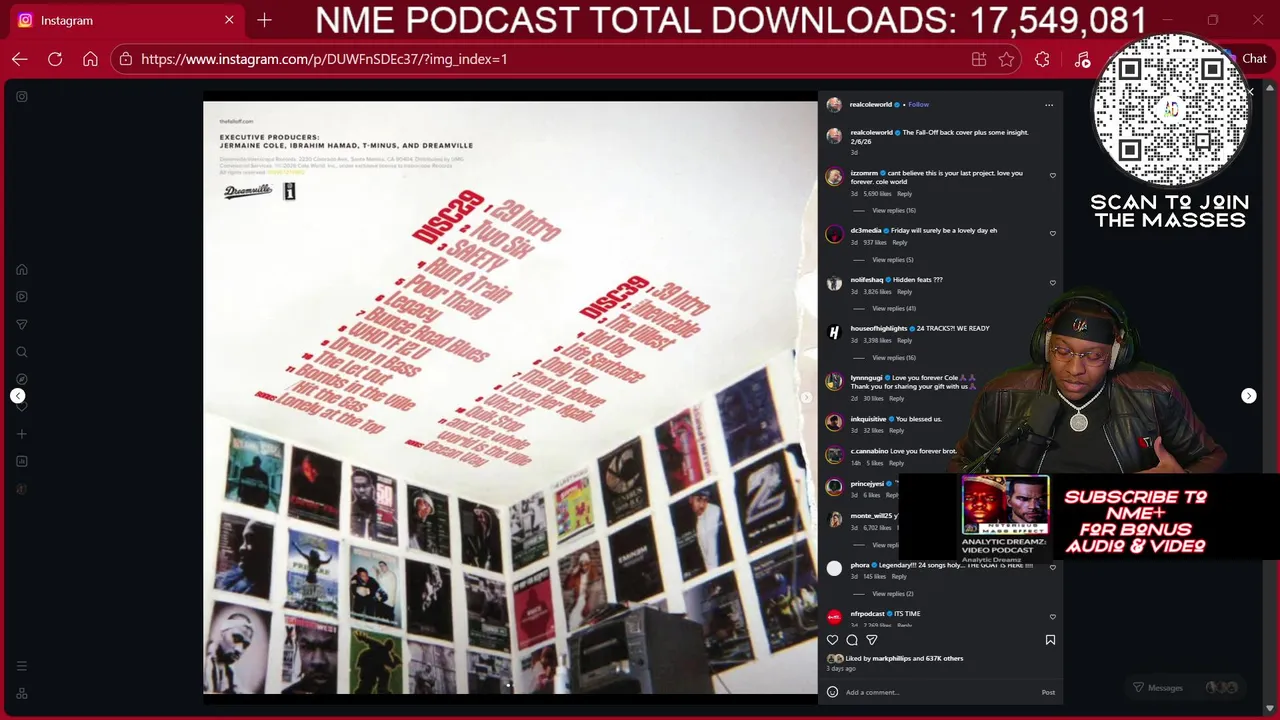Share the post via paper-plane icon

(x=872, y=640)
